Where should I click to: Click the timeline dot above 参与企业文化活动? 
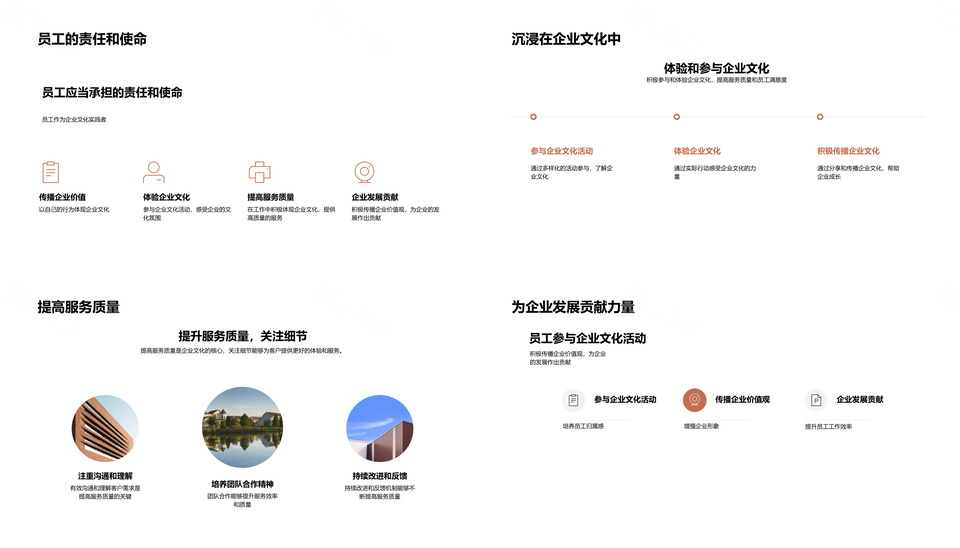point(534,117)
